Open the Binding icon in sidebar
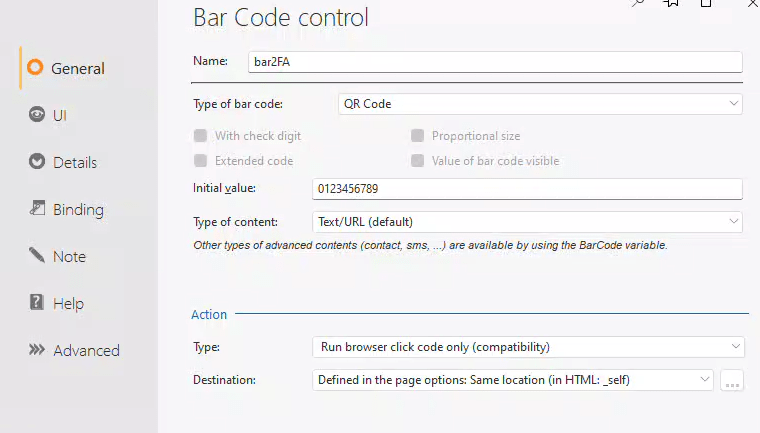This screenshot has width=760, height=433. 36,209
